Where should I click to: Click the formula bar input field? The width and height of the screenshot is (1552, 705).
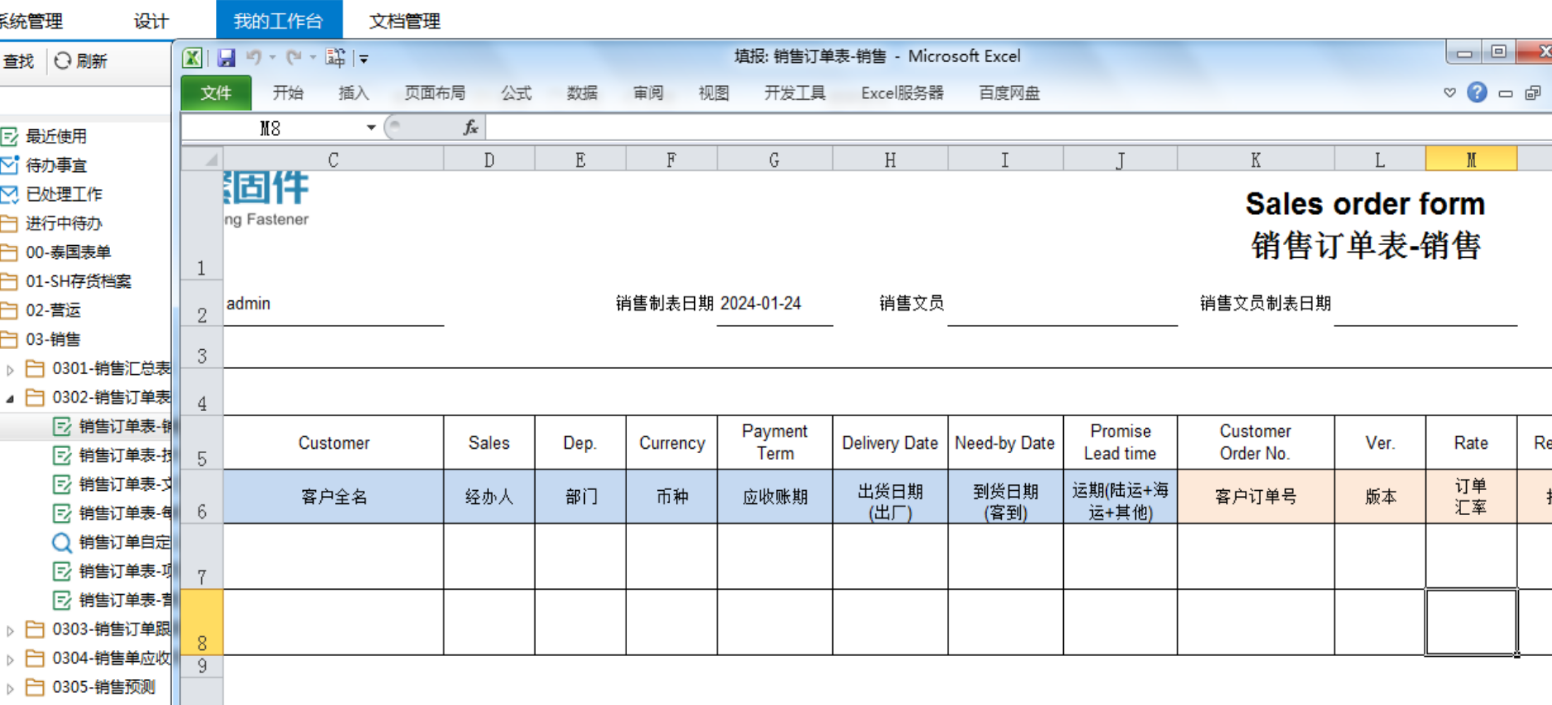coord(1000,128)
